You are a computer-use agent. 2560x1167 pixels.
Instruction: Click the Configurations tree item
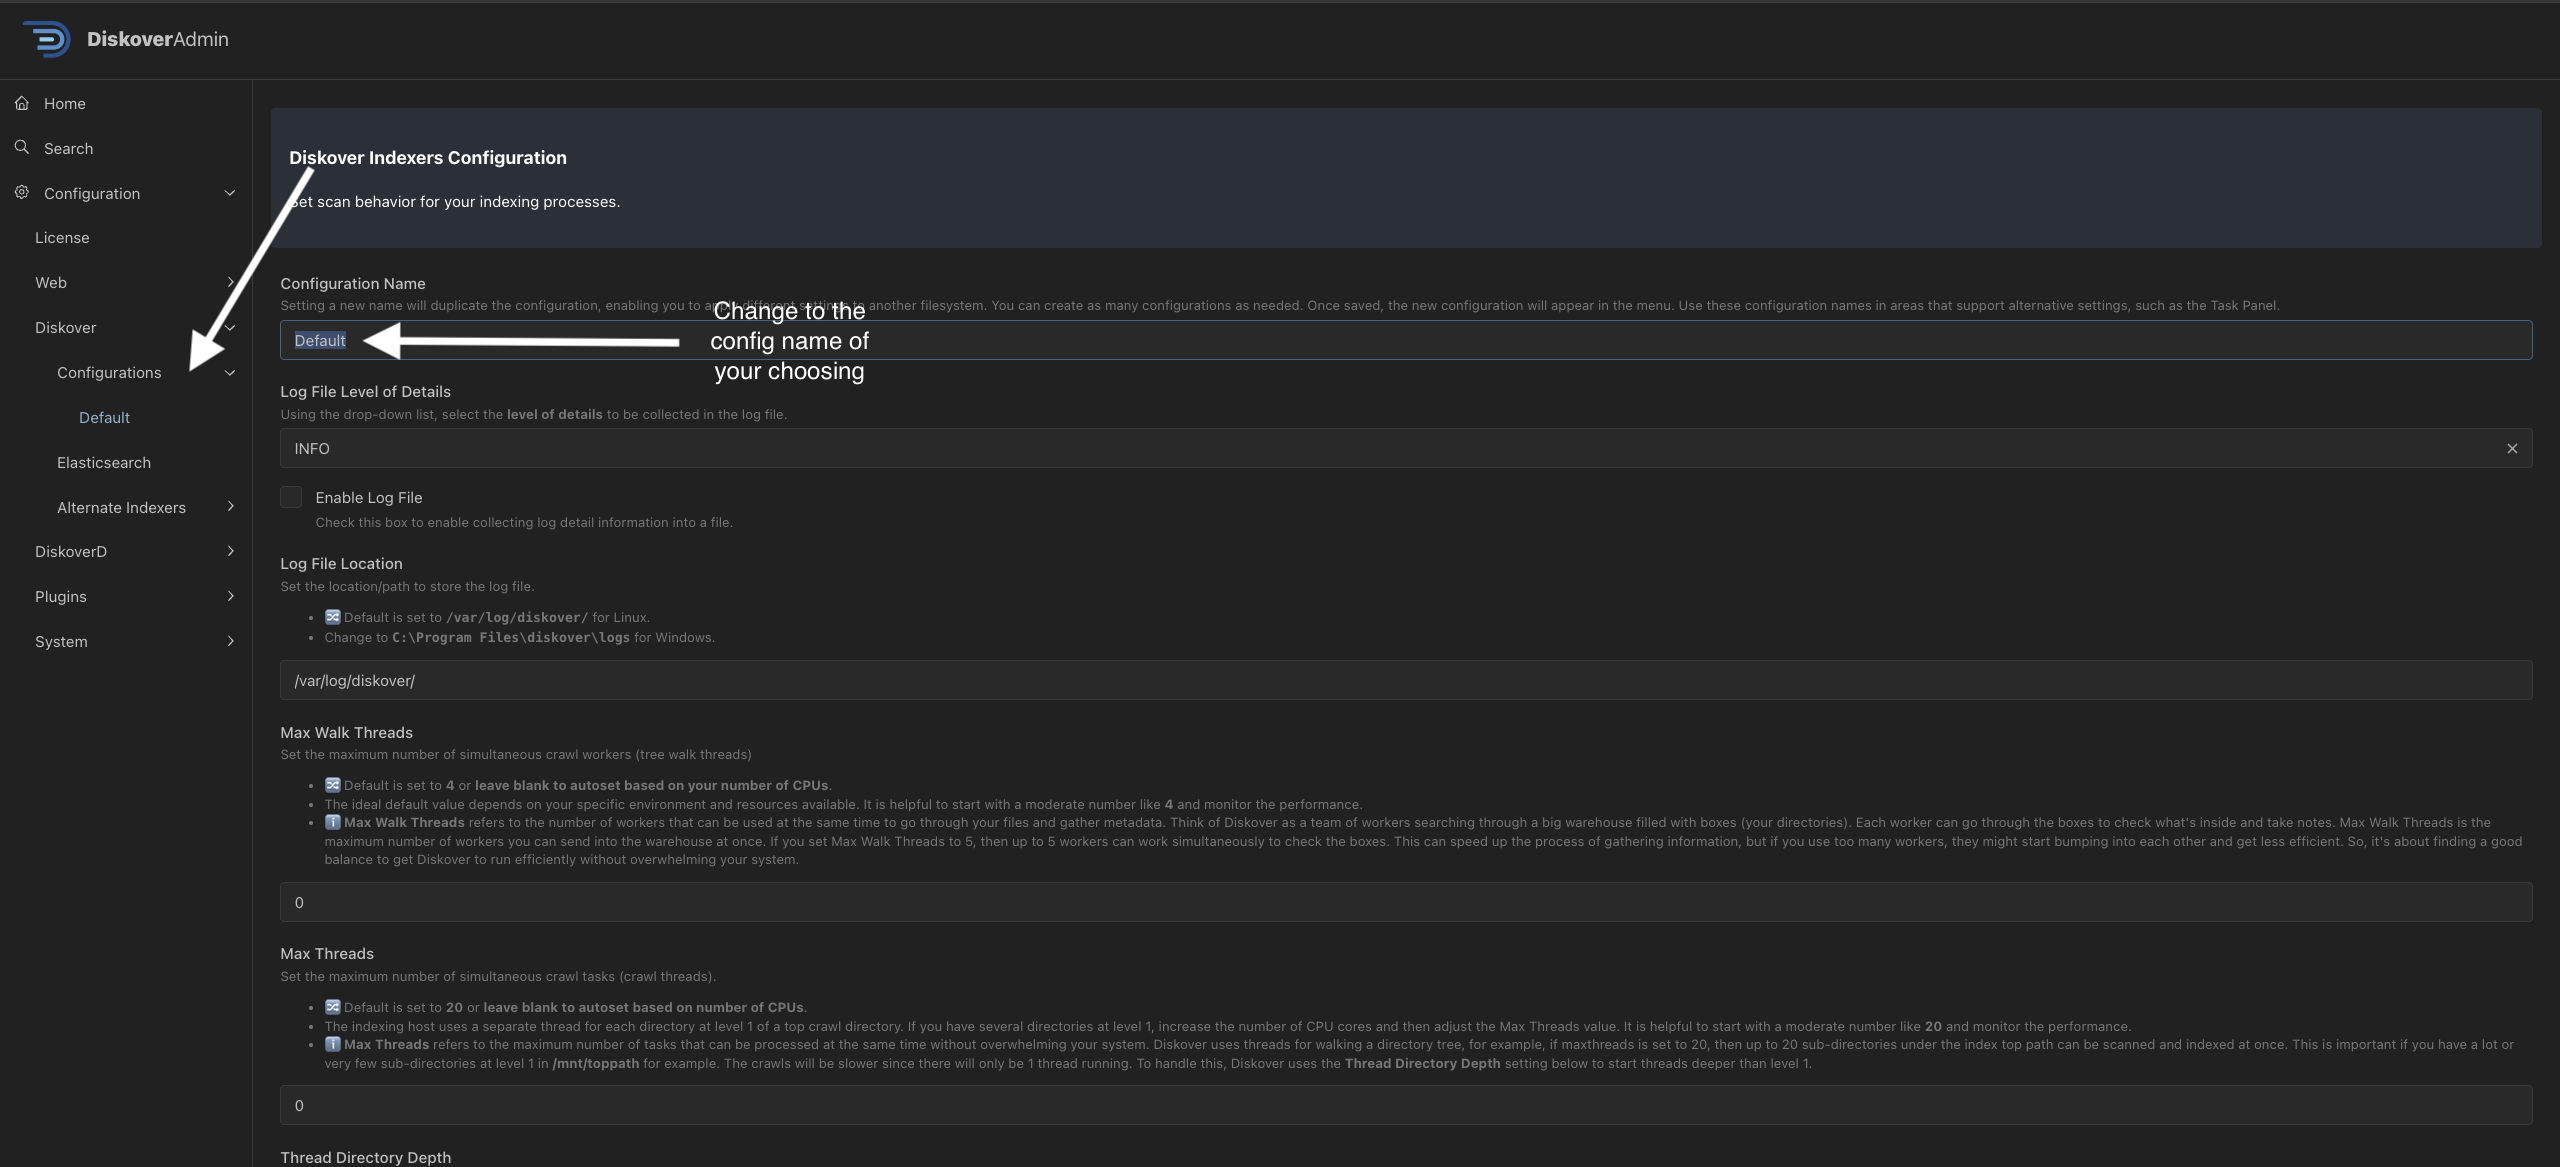coord(109,372)
